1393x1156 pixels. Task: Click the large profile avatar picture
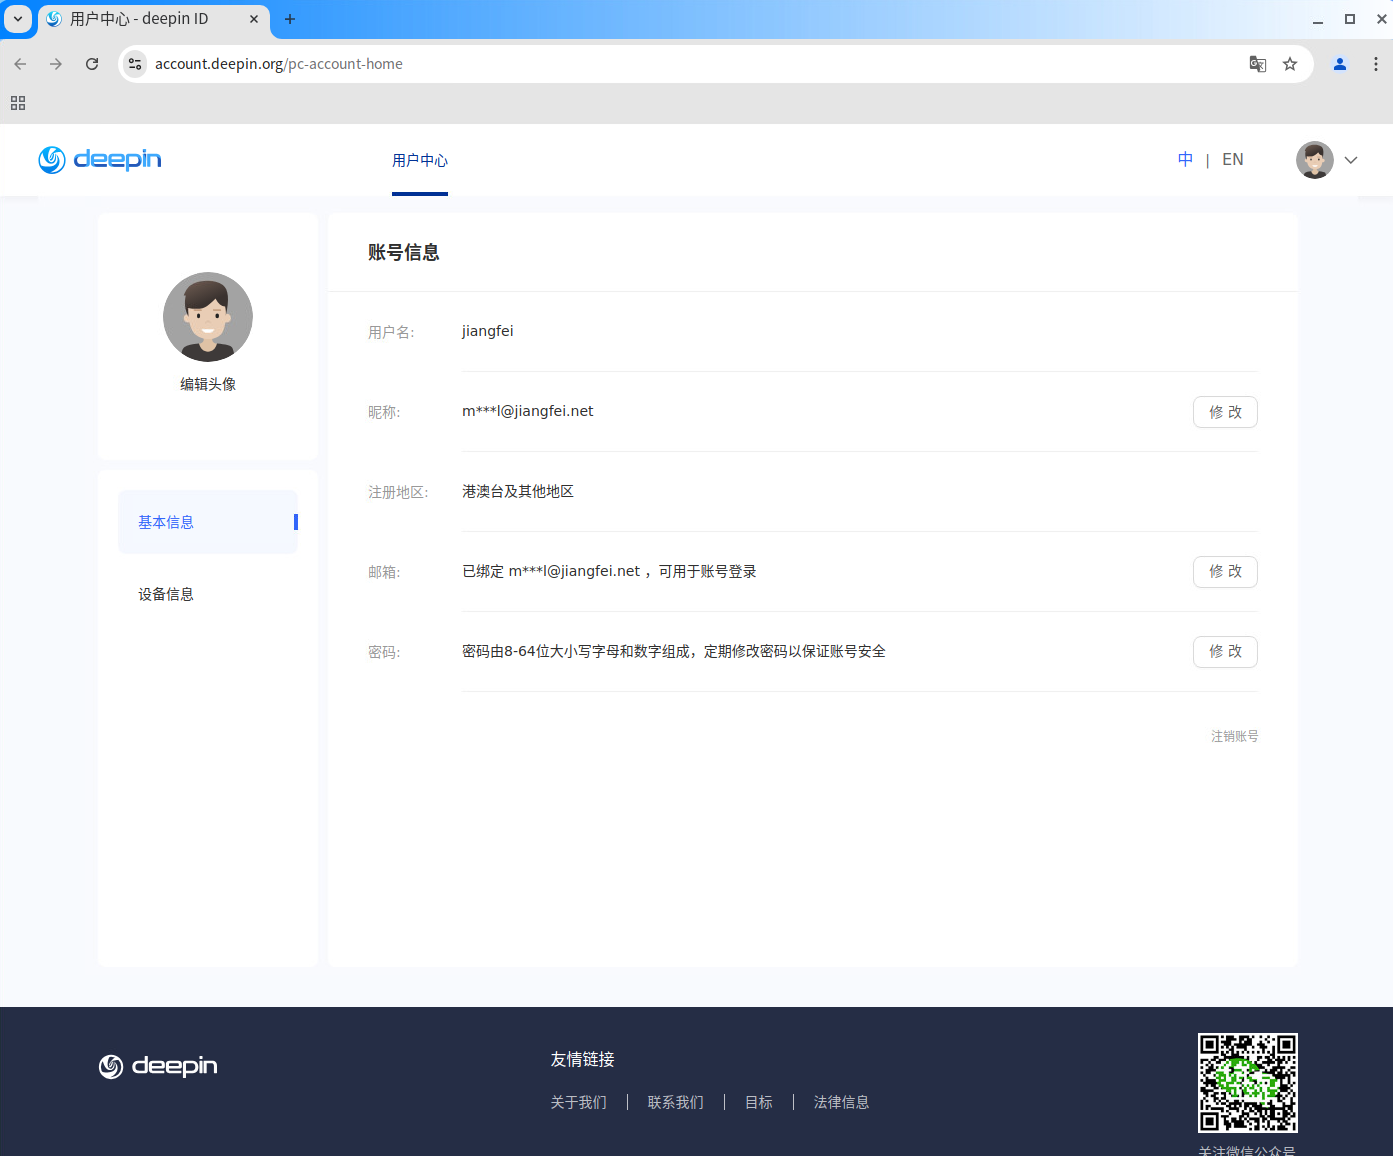point(208,317)
